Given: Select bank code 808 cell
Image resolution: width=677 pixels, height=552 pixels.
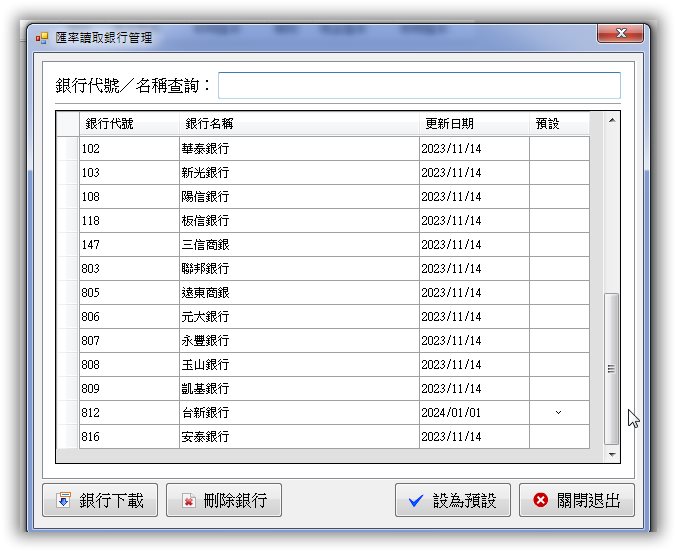Looking at the screenshot, I should coord(129,365).
